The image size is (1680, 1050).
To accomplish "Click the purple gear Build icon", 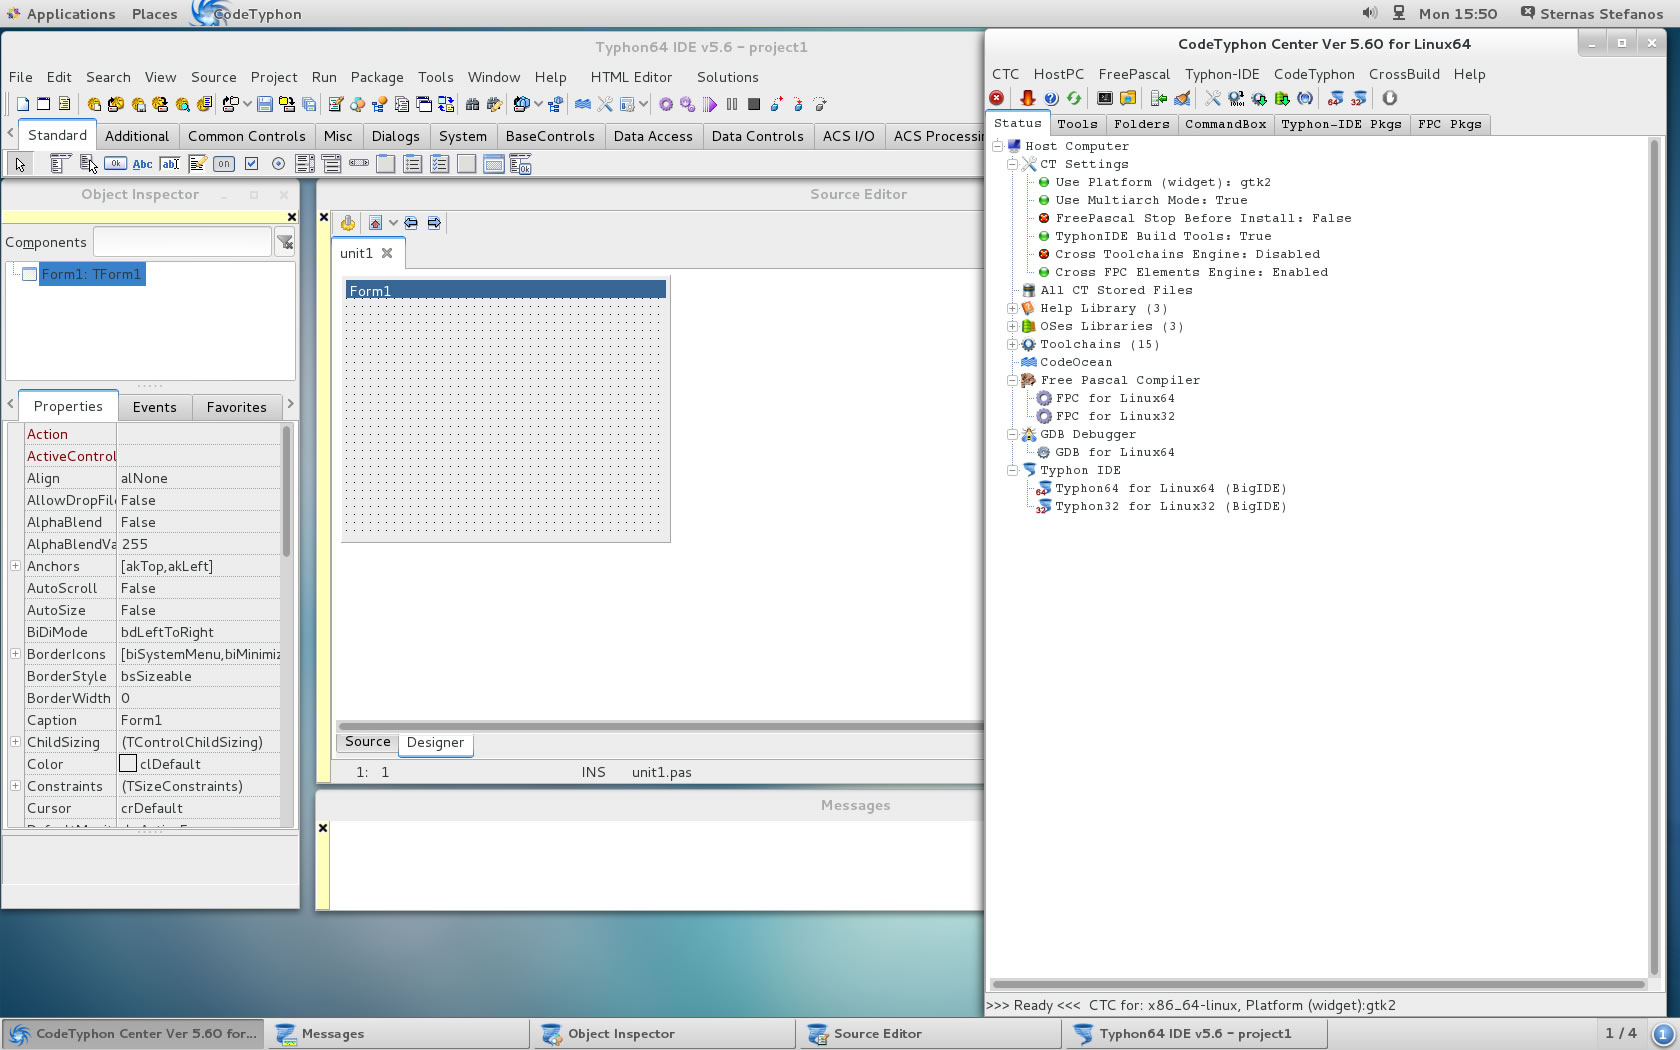I will [665, 104].
